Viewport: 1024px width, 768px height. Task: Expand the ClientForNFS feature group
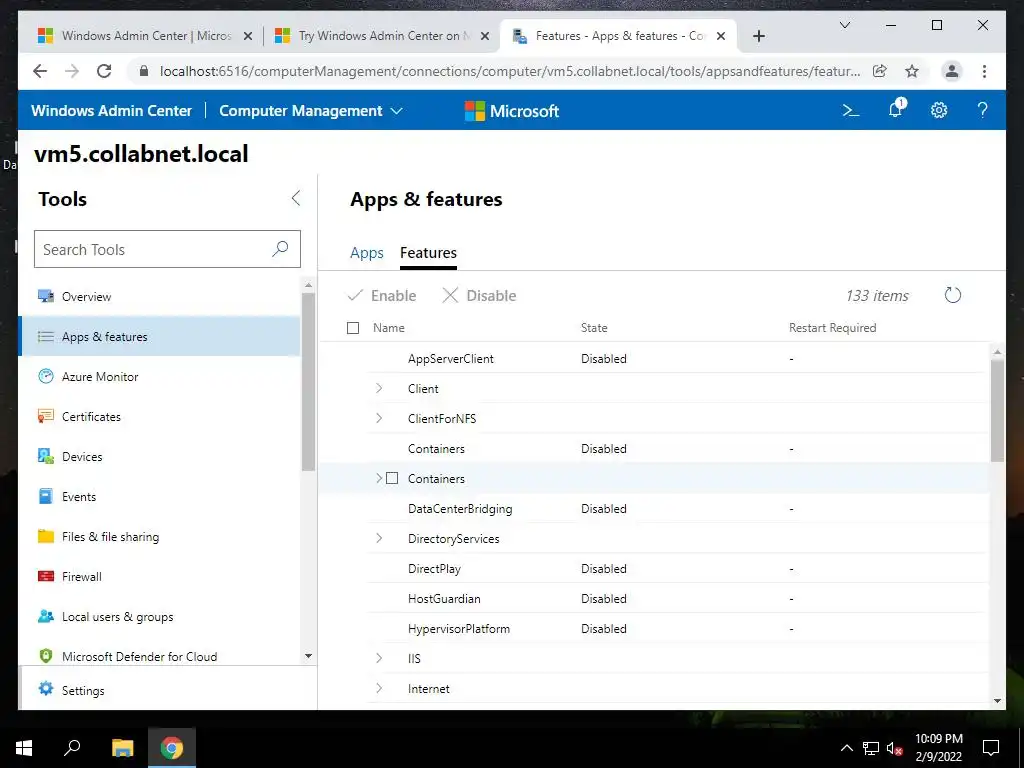[x=379, y=418]
